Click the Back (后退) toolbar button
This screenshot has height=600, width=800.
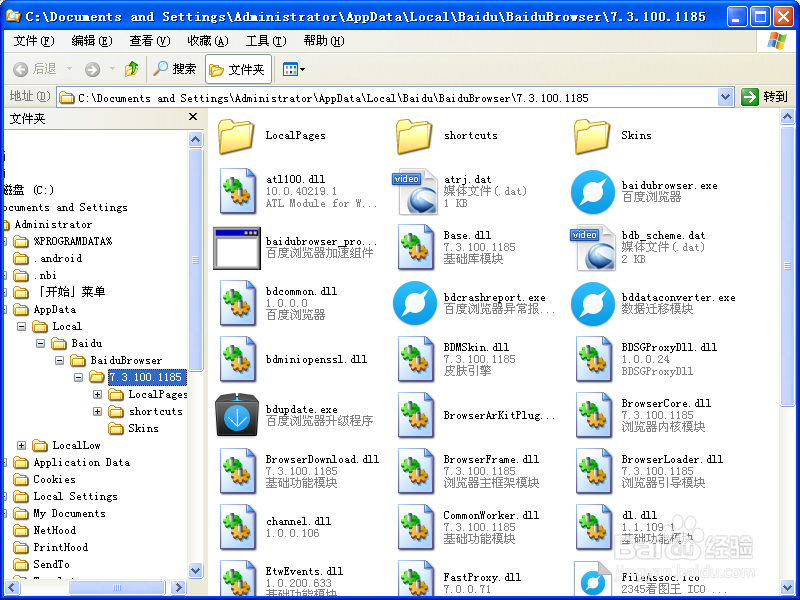37,69
